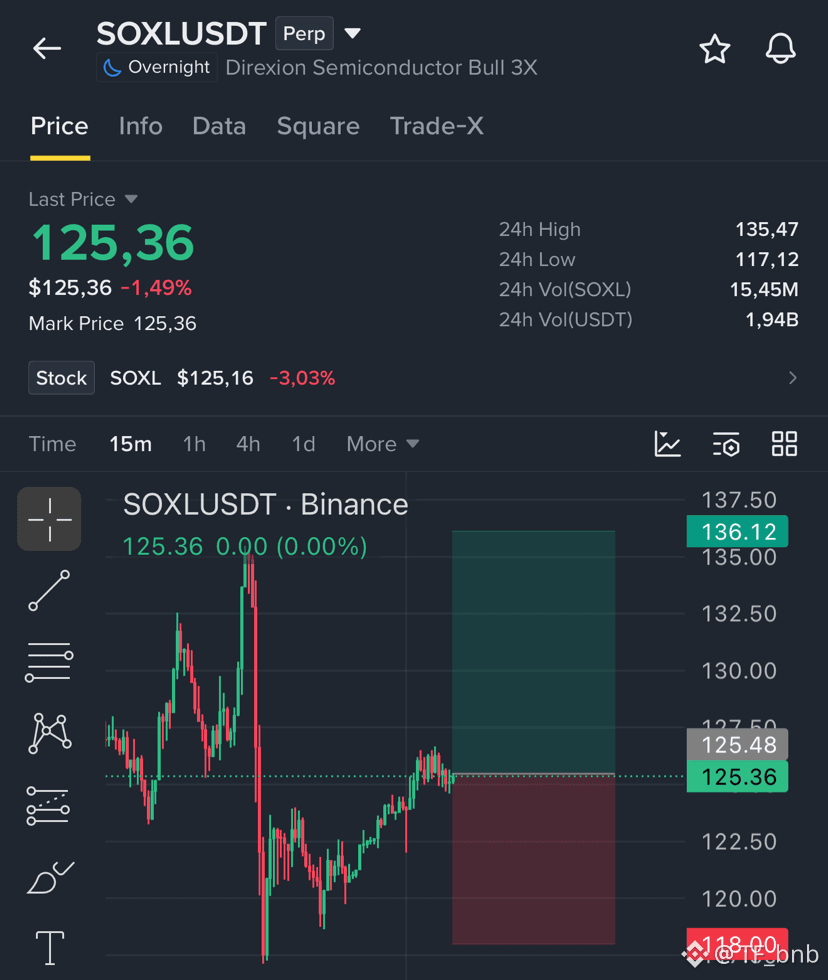Select the trend line drawing tool

[x=49, y=590]
